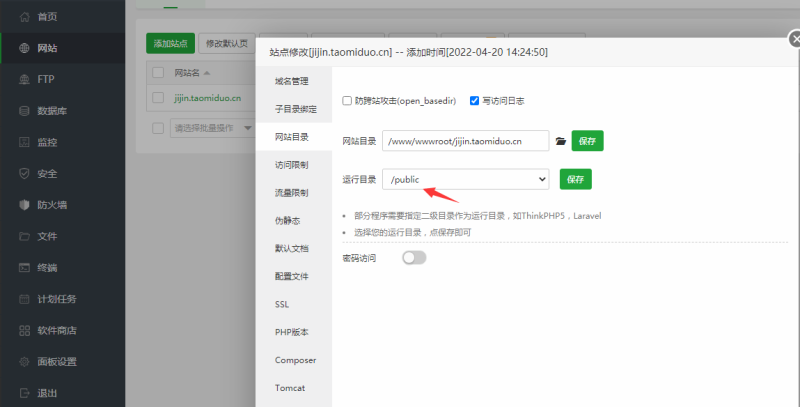This screenshot has height=407, width=800.
Task: Switch to 配置文件 tab
Action: point(293,276)
